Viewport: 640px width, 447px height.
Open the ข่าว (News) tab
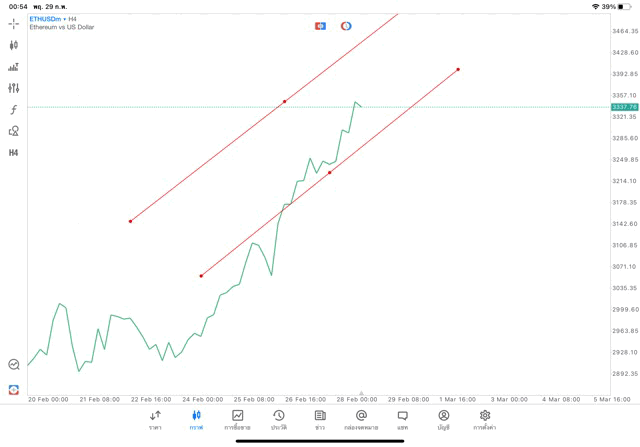(x=320, y=420)
